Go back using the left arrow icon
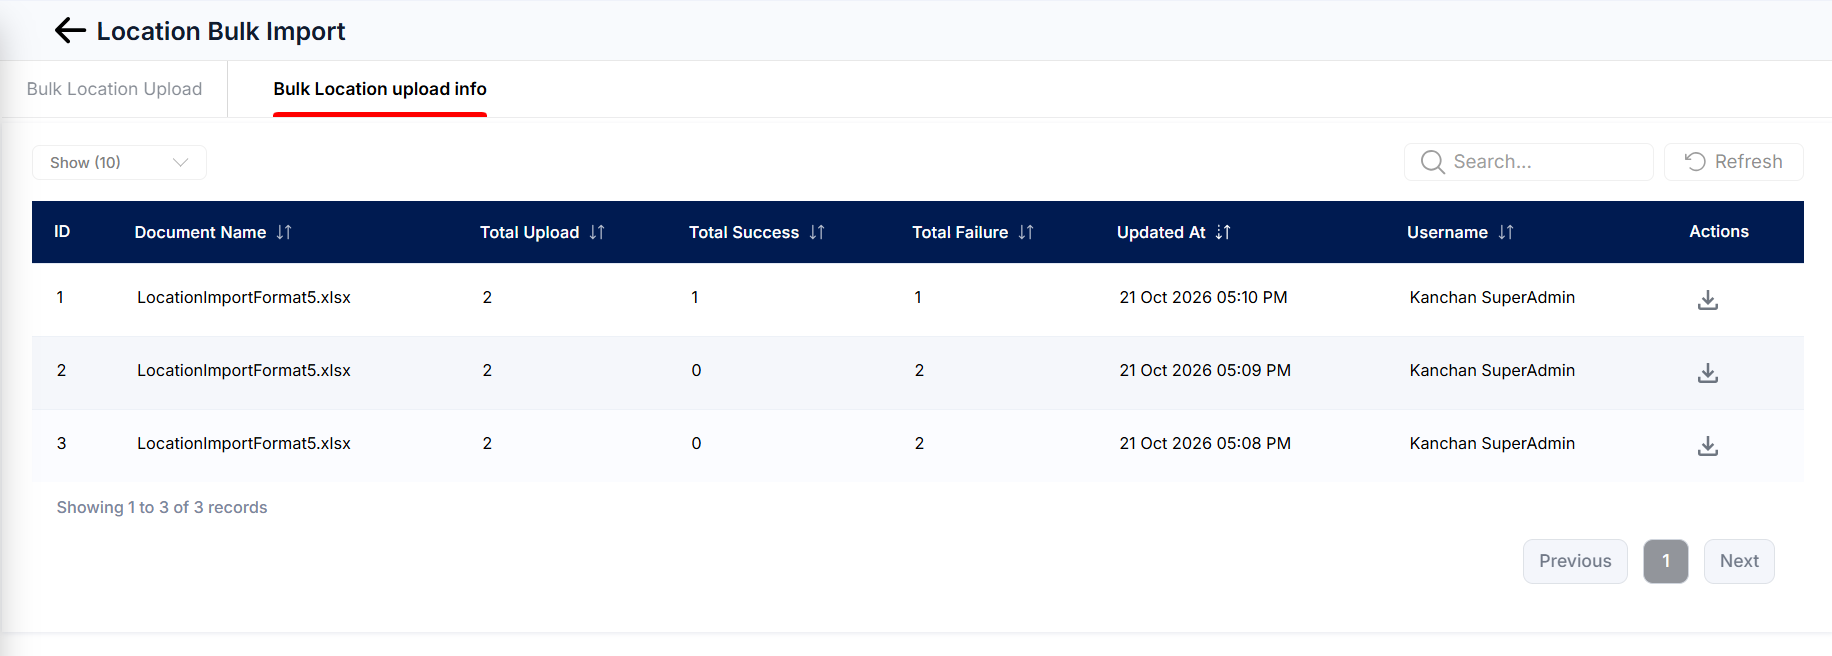Viewport: 1832px width, 656px height. [x=70, y=31]
